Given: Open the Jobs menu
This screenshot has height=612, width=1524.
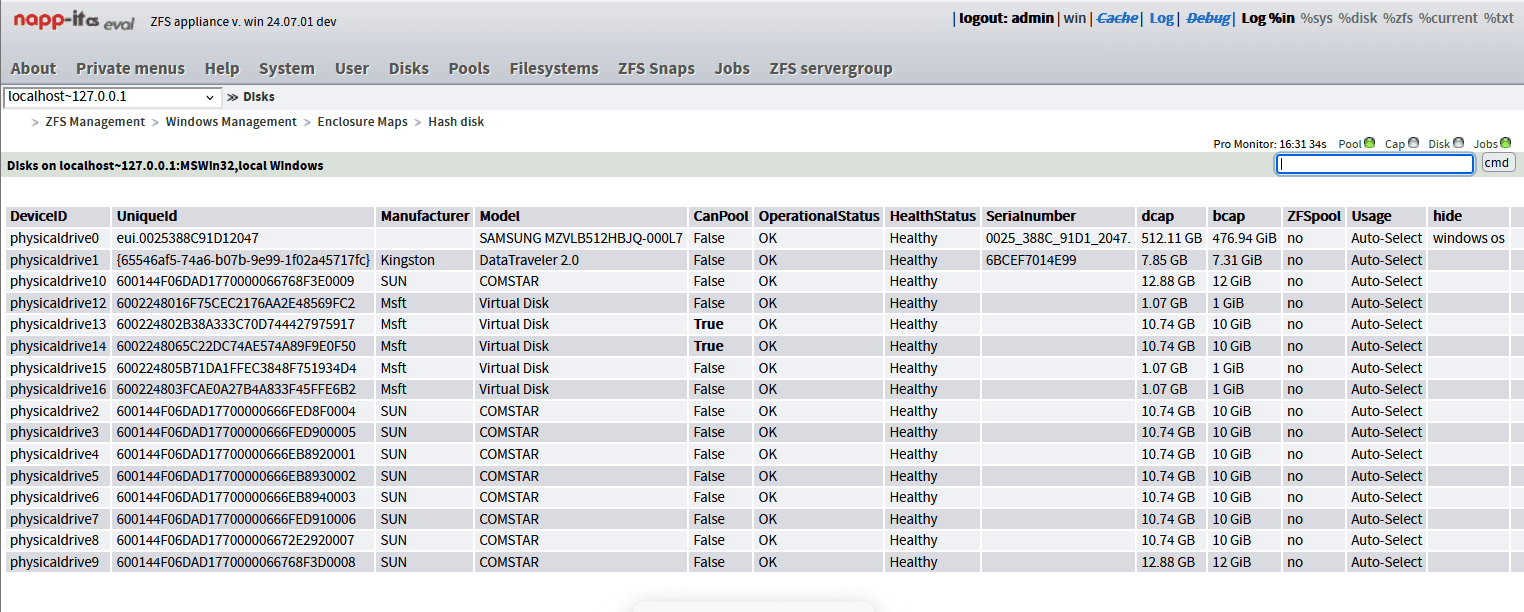Looking at the screenshot, I should (x=732, y=68).
